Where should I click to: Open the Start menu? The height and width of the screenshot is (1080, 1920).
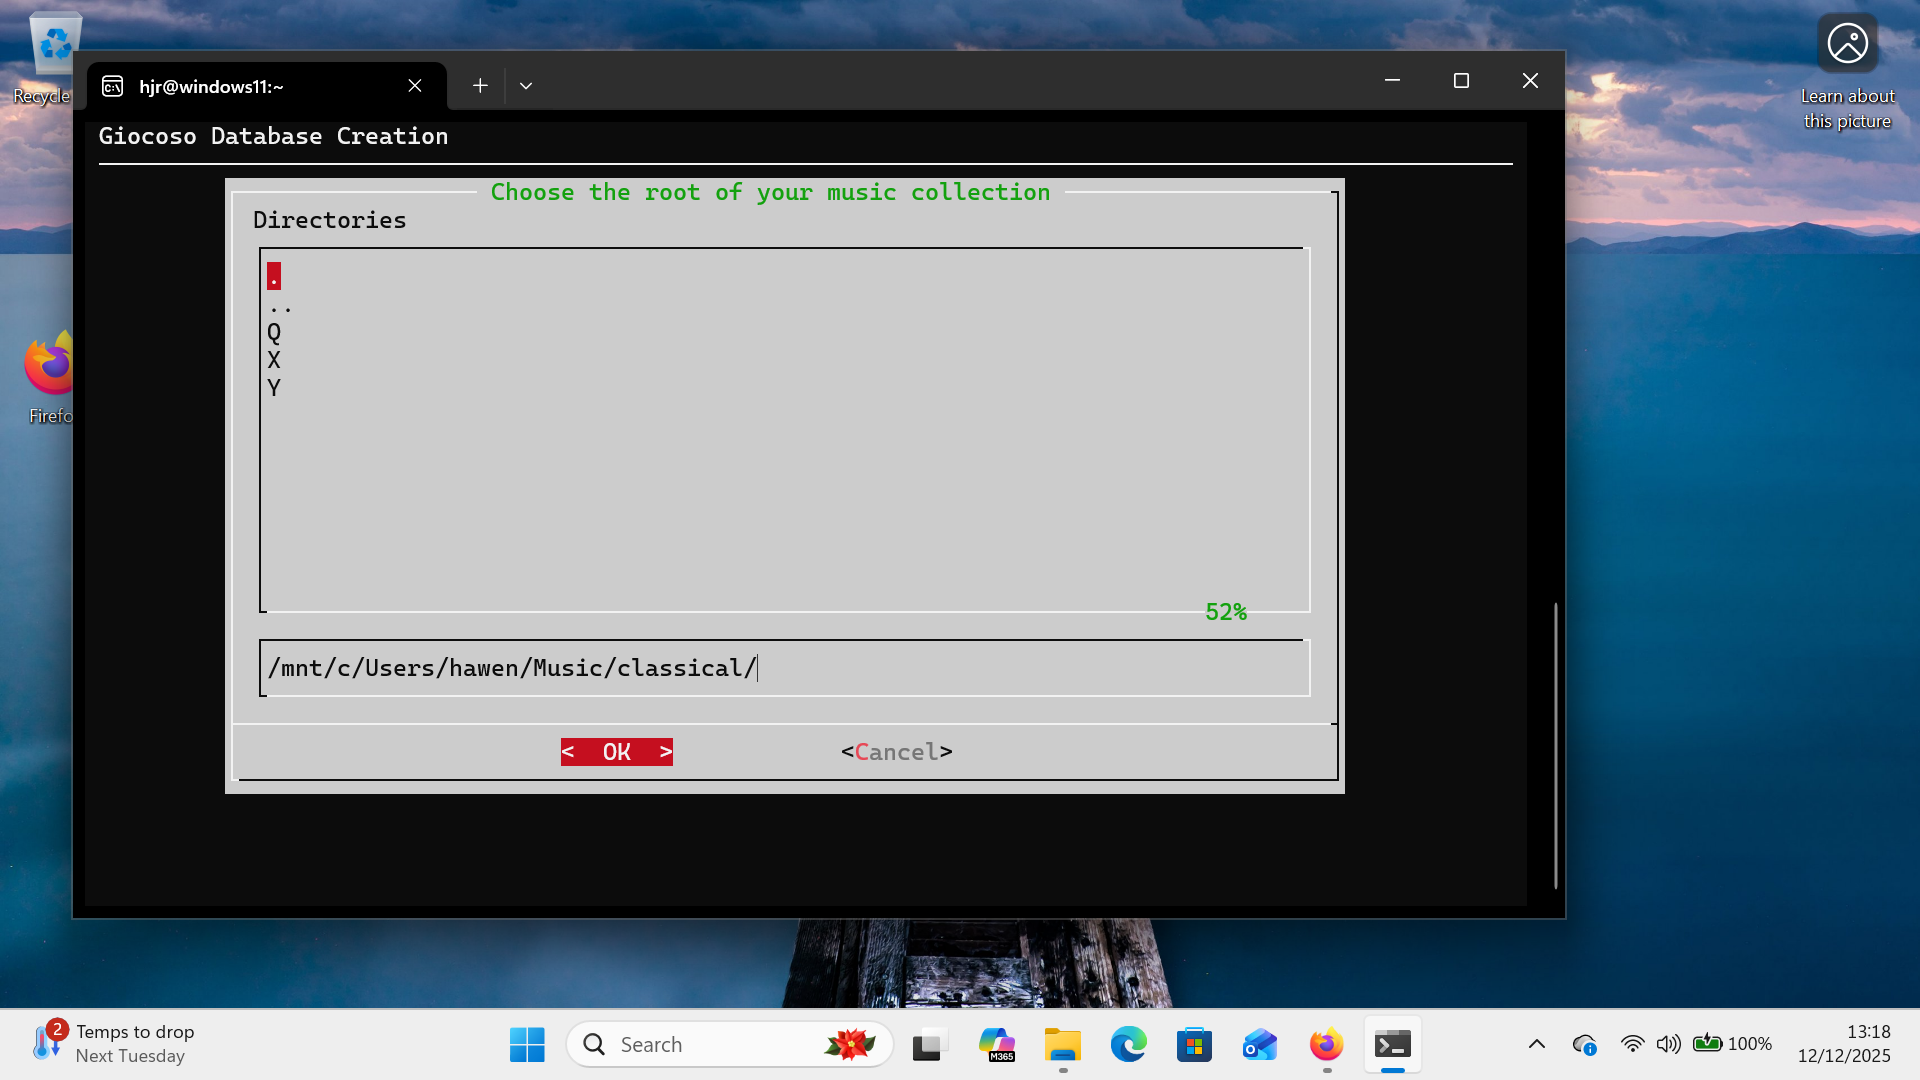(527, 1043)
